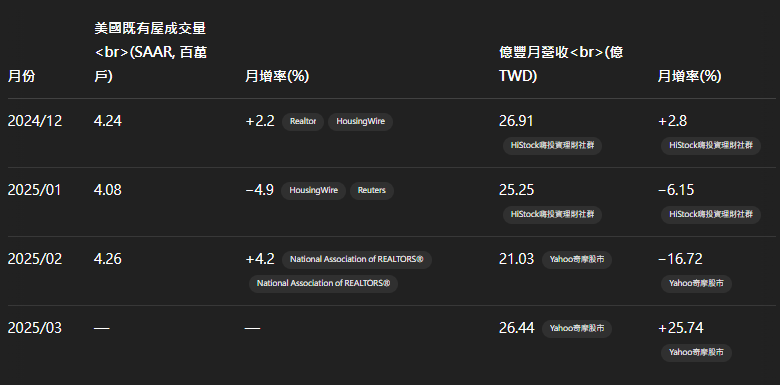
Task: Click the 月份 column header
Action: click(x=21, y=77)
